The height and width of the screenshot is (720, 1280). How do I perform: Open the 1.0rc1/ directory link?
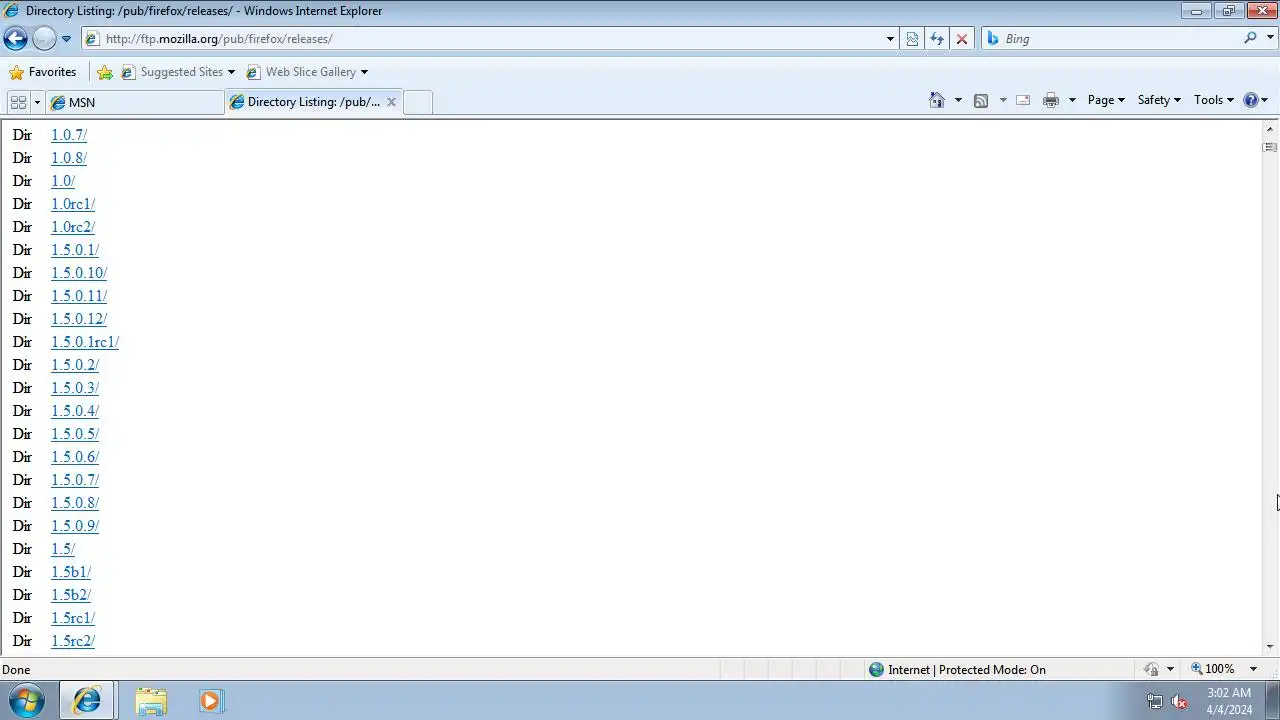(73, 204)
